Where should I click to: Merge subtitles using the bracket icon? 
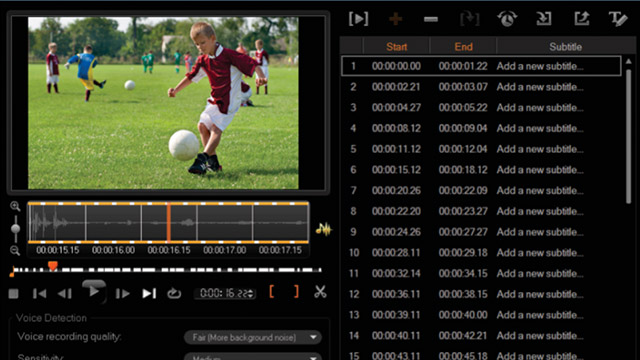point(469,19)
